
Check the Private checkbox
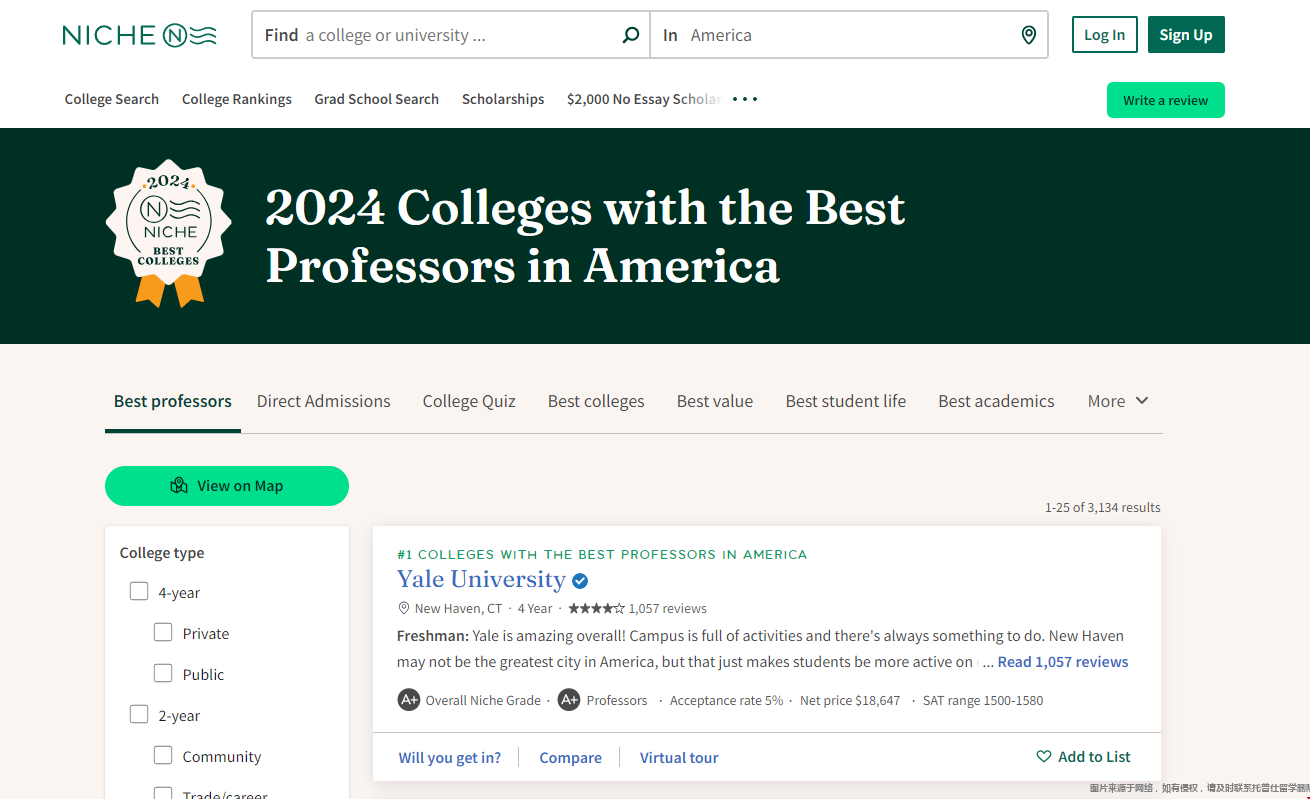(163, 632)
